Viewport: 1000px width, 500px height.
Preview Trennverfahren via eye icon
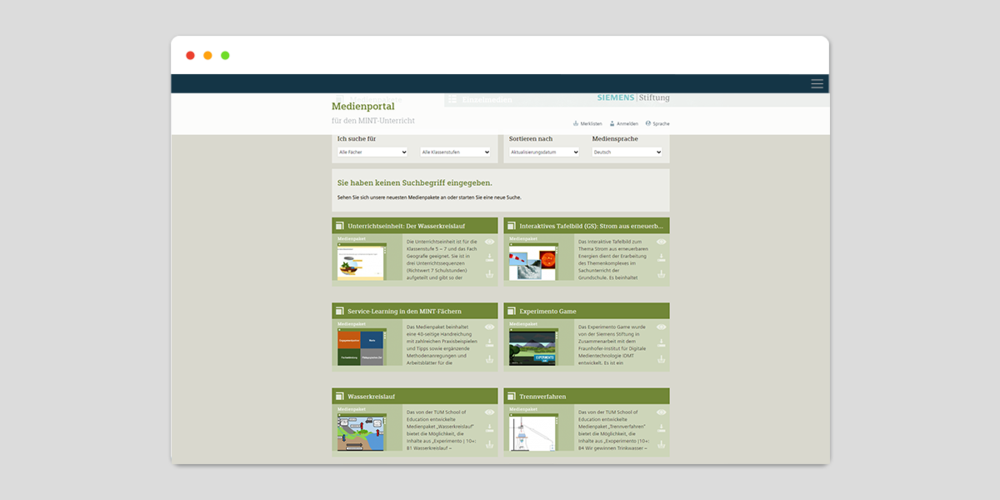pyautogui.click(x=661, y=413)
